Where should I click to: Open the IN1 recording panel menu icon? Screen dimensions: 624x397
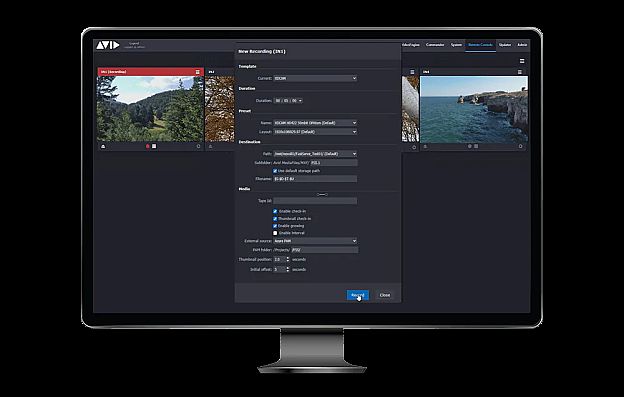[x=197, y=72]
